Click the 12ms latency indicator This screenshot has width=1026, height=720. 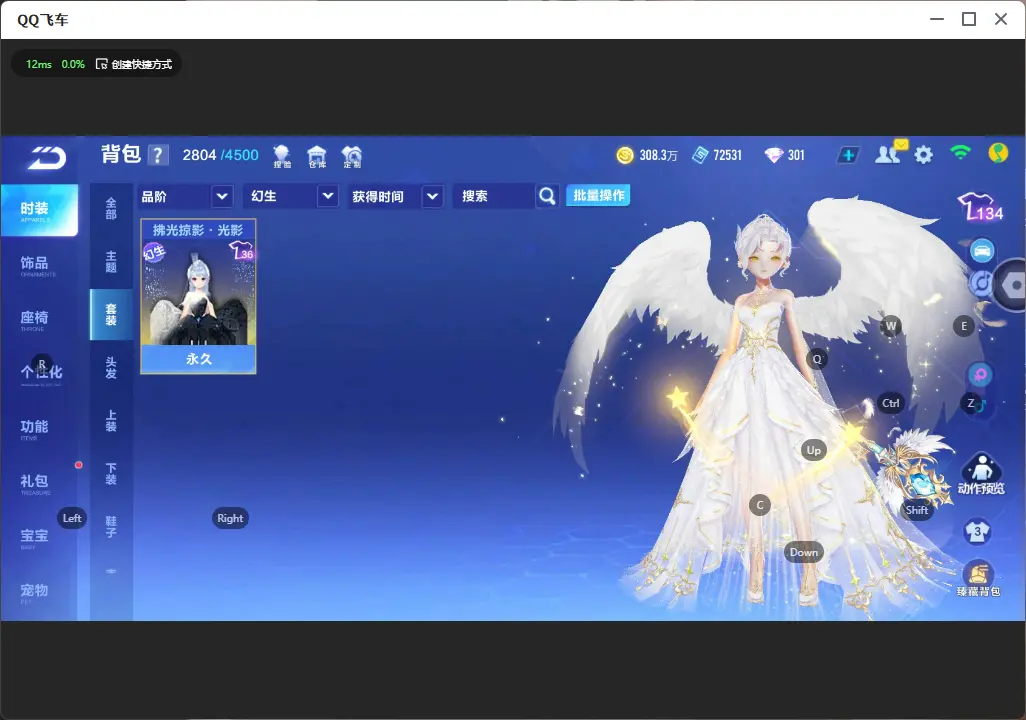point(39,64)
